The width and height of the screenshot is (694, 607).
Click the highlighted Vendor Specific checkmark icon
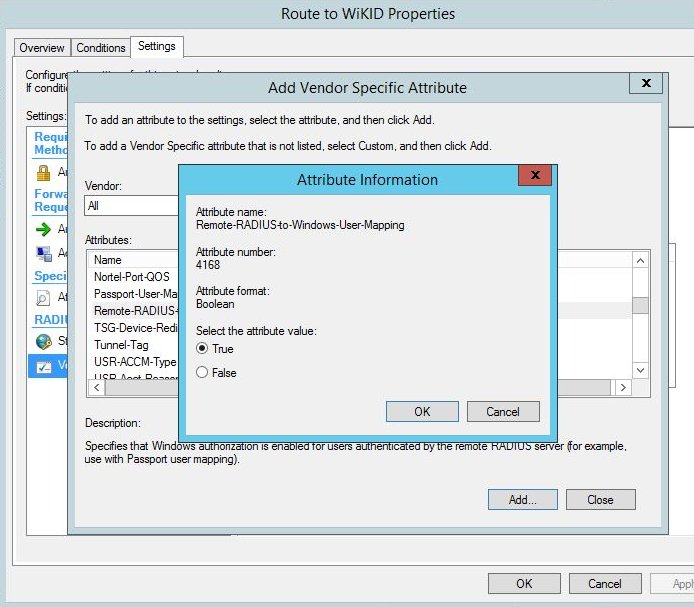click(43, 365)
